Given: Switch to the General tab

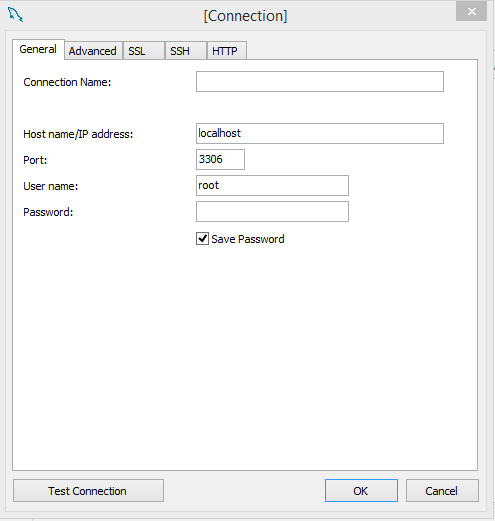Looking at the screenshot, I should pyautogui.click(x=38, y=49).
